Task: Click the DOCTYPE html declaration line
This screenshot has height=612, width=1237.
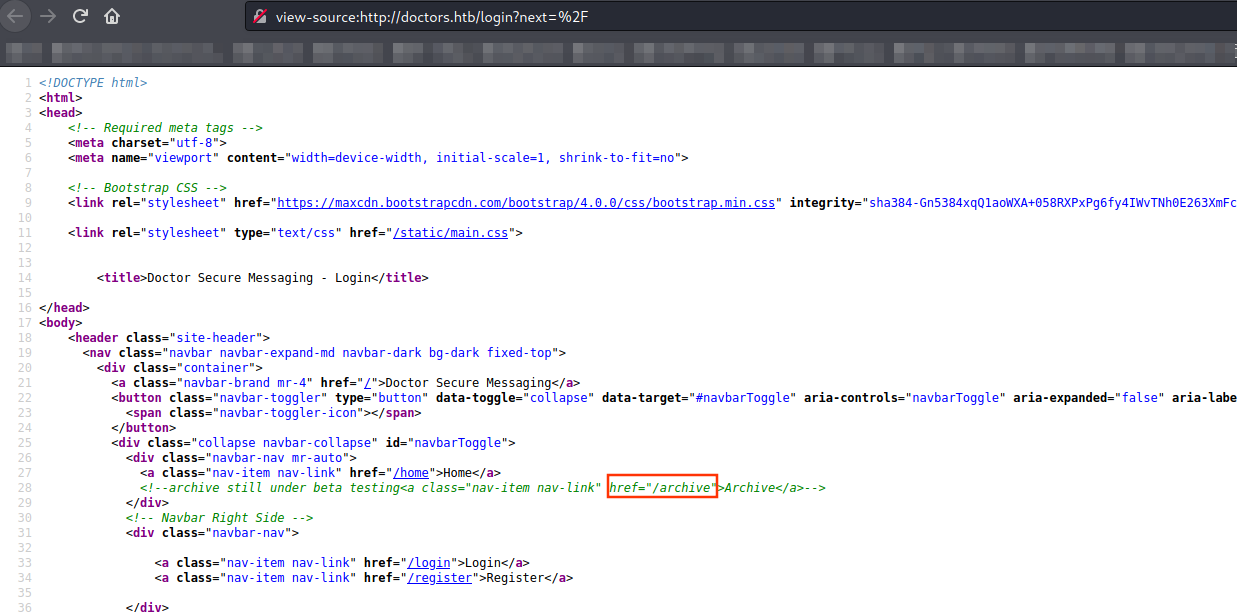Action: [x=93, y=83]
